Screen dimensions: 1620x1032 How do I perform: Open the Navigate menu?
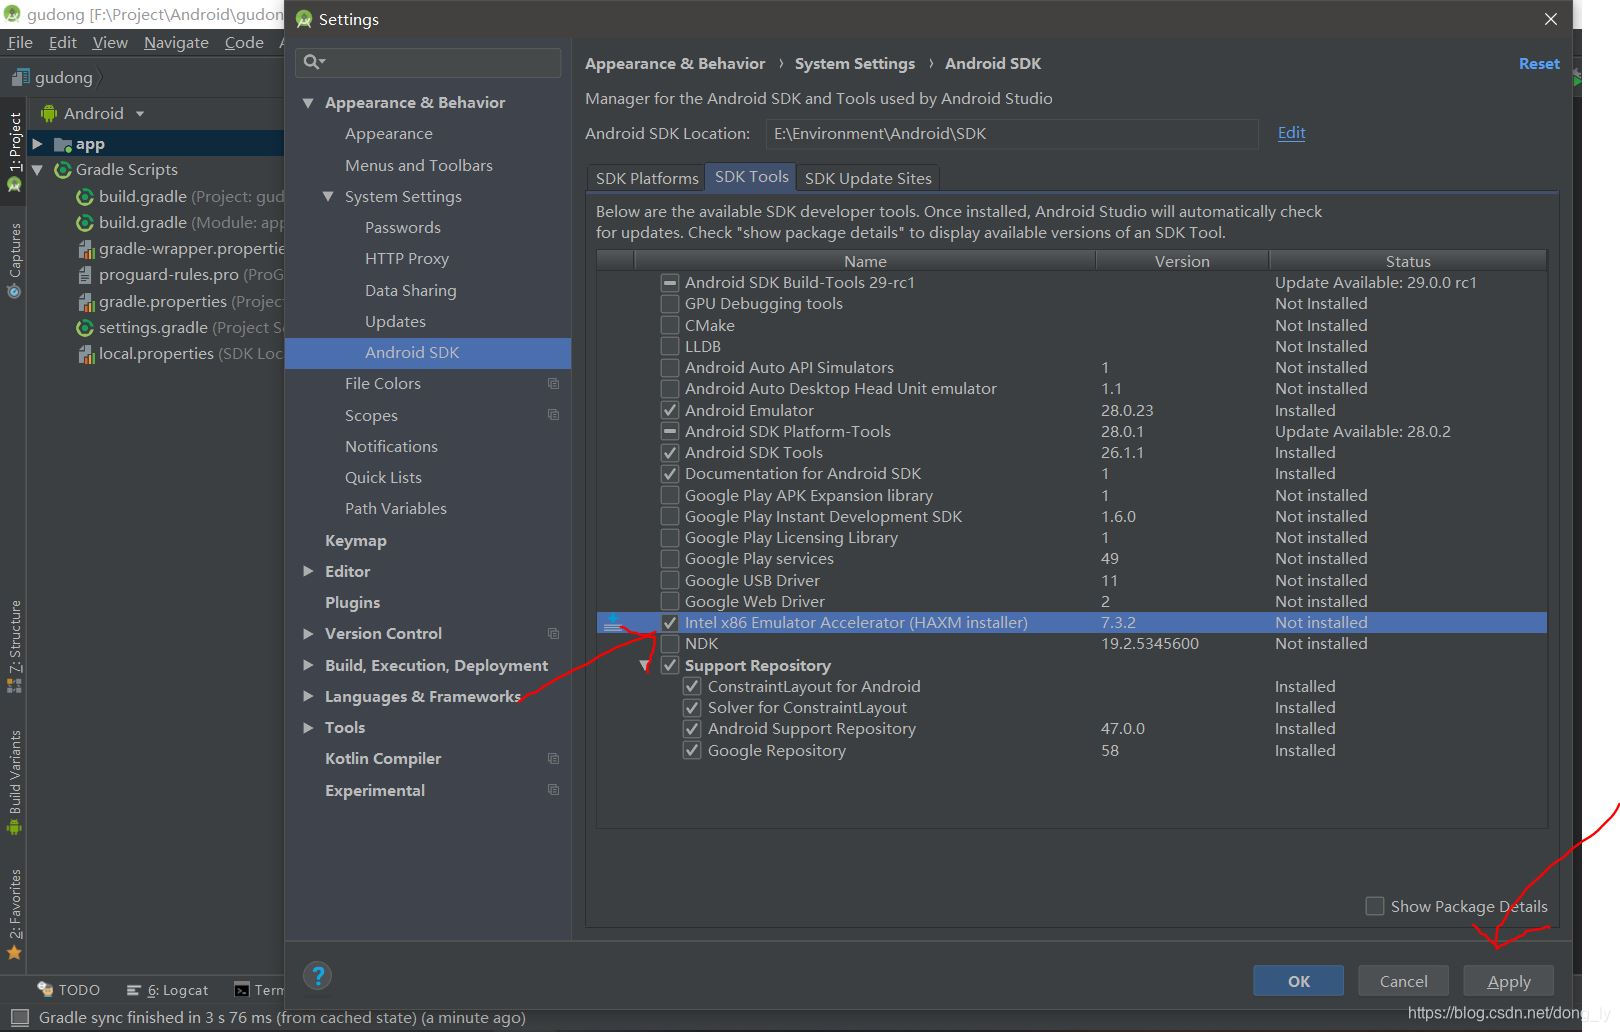point(176,42)
